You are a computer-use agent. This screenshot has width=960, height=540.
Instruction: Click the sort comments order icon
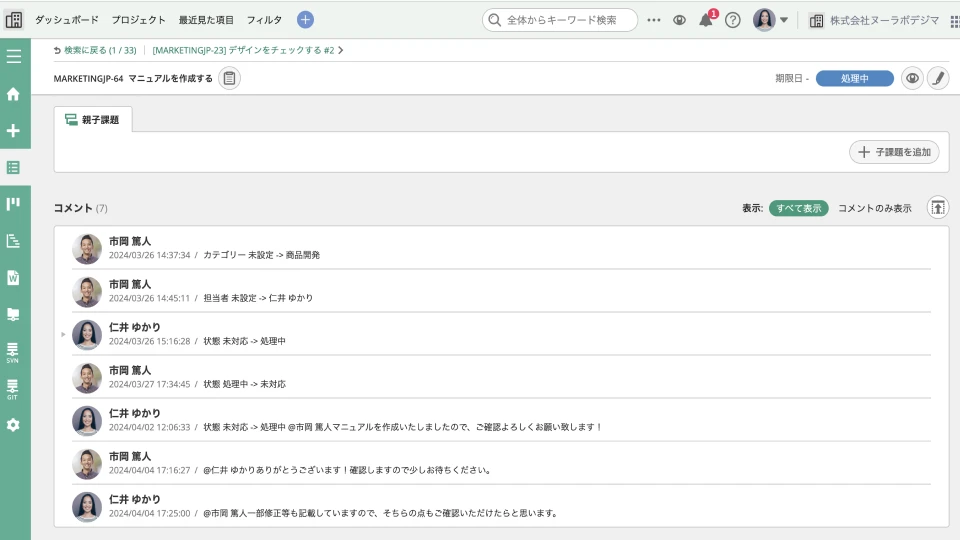938,208
